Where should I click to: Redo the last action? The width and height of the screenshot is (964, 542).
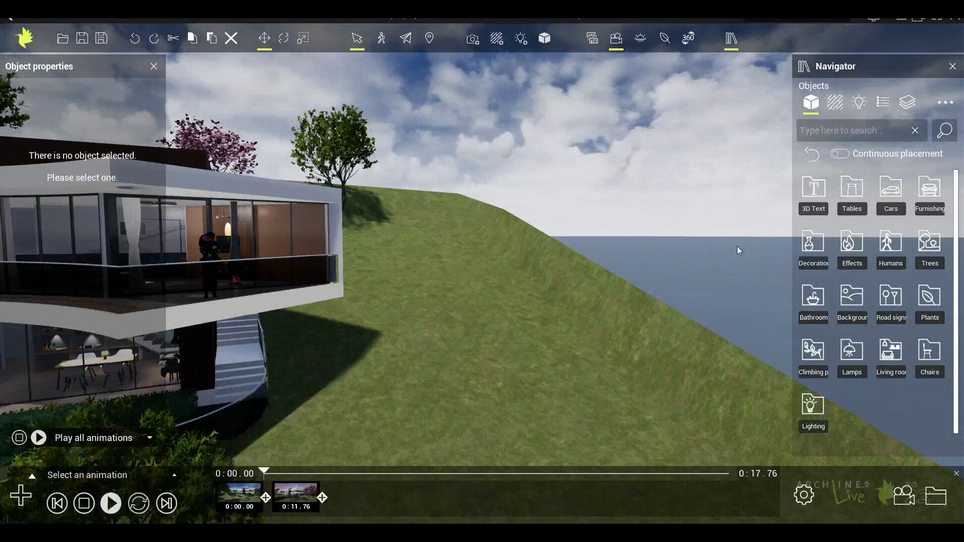(x=154, y=38)
